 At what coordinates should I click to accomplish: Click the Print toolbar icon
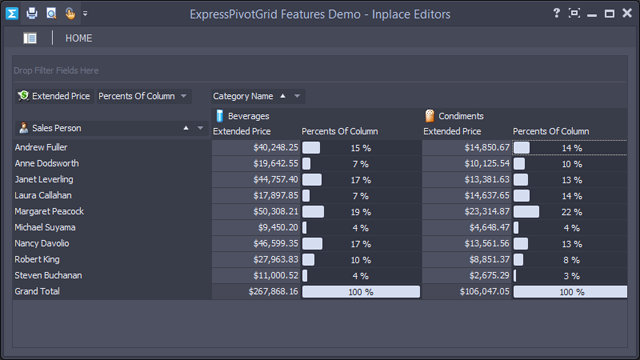point(31,13)
